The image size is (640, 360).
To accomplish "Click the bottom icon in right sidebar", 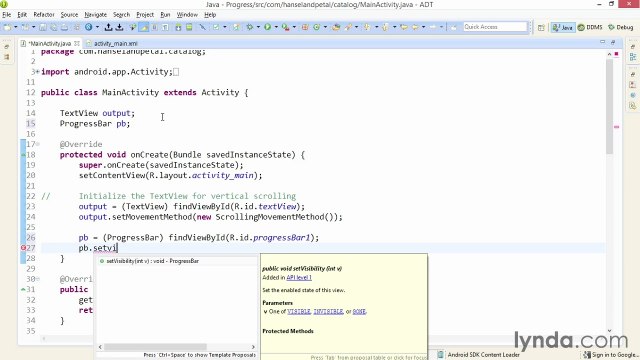I will point(632,106).
